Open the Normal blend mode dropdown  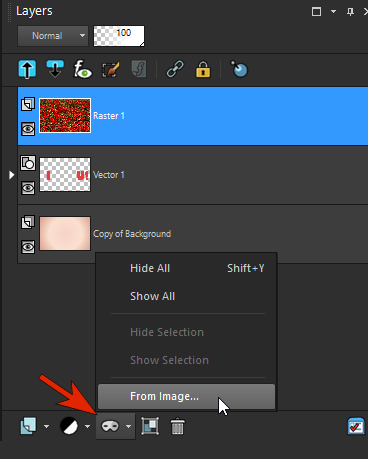pos(53,36)
